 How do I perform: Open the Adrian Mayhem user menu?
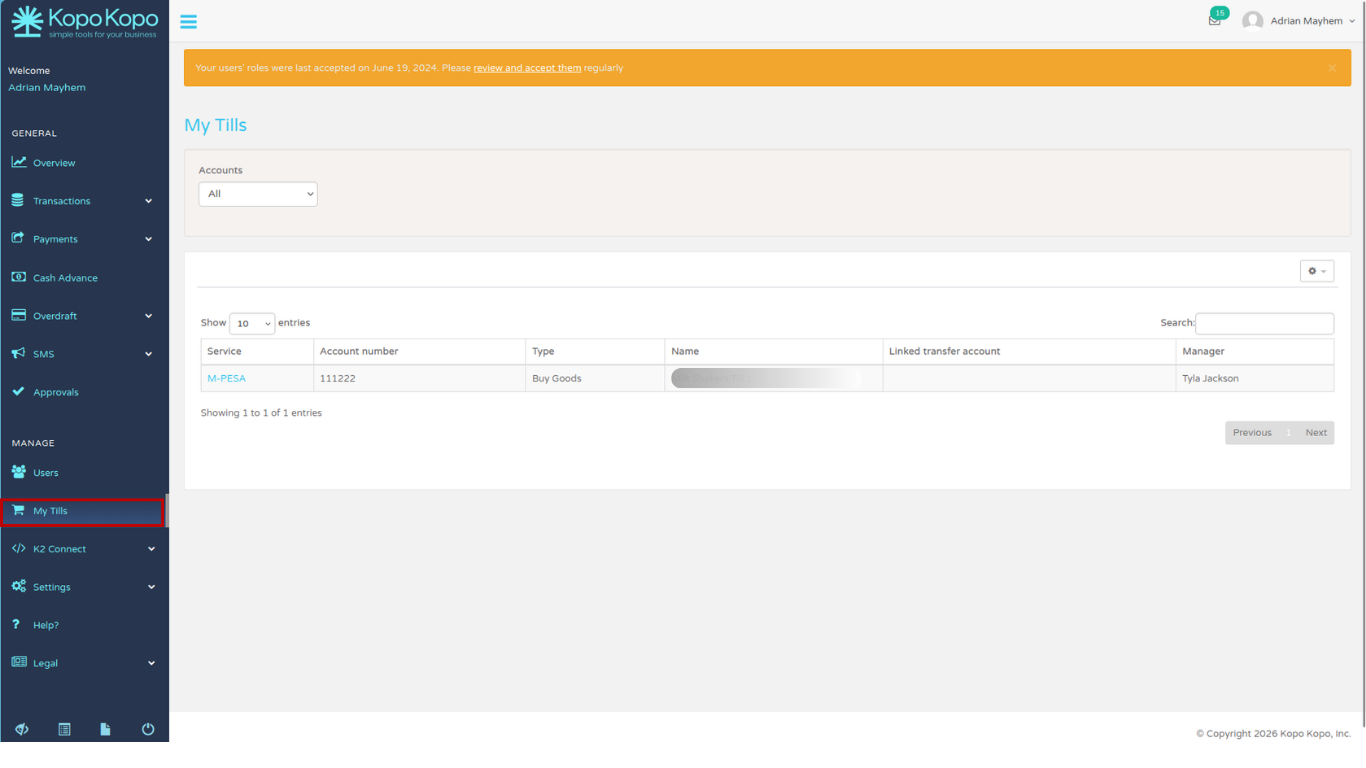(1299, 21)
